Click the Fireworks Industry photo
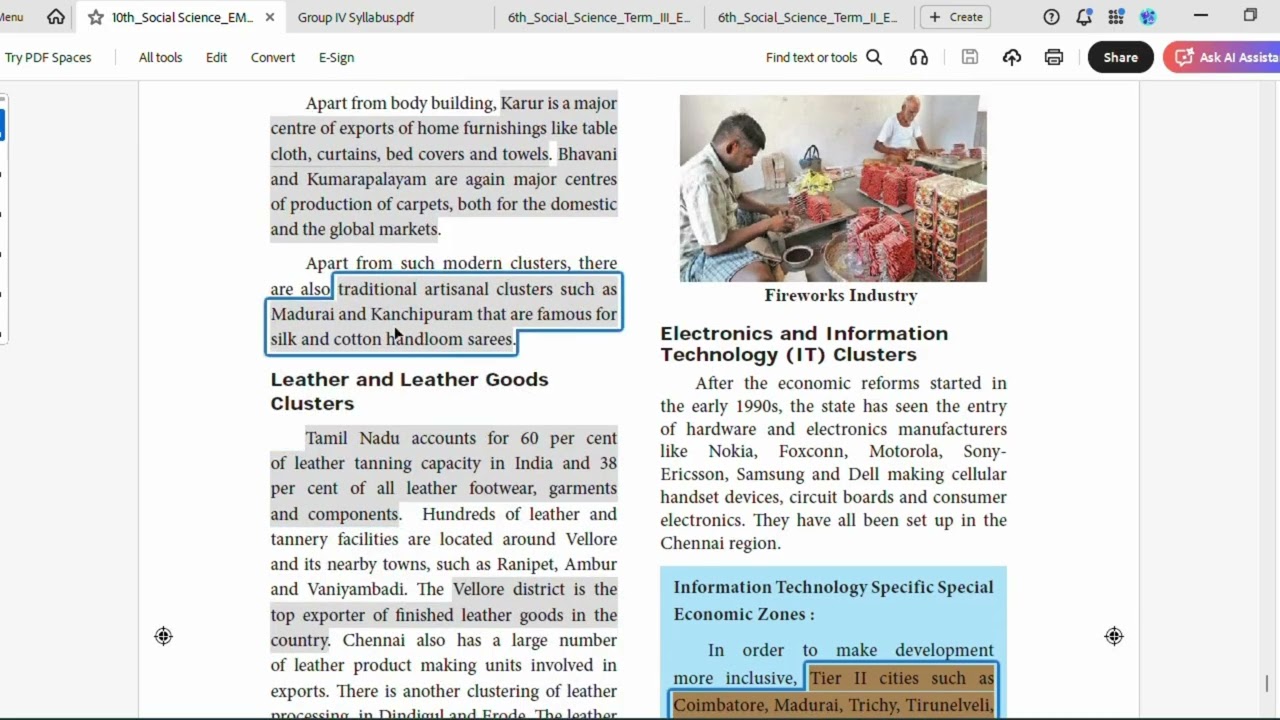Viewport: 1280px width, 720px height. point(833,188)
